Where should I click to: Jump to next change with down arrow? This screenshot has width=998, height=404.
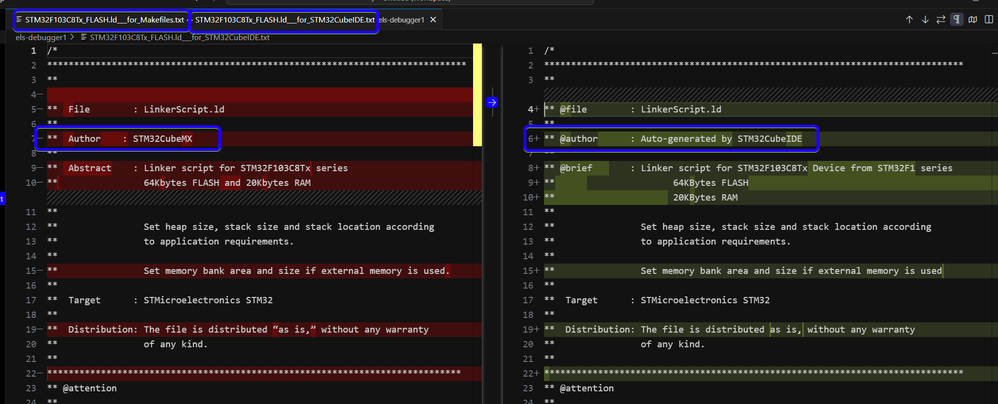point(925,19)
